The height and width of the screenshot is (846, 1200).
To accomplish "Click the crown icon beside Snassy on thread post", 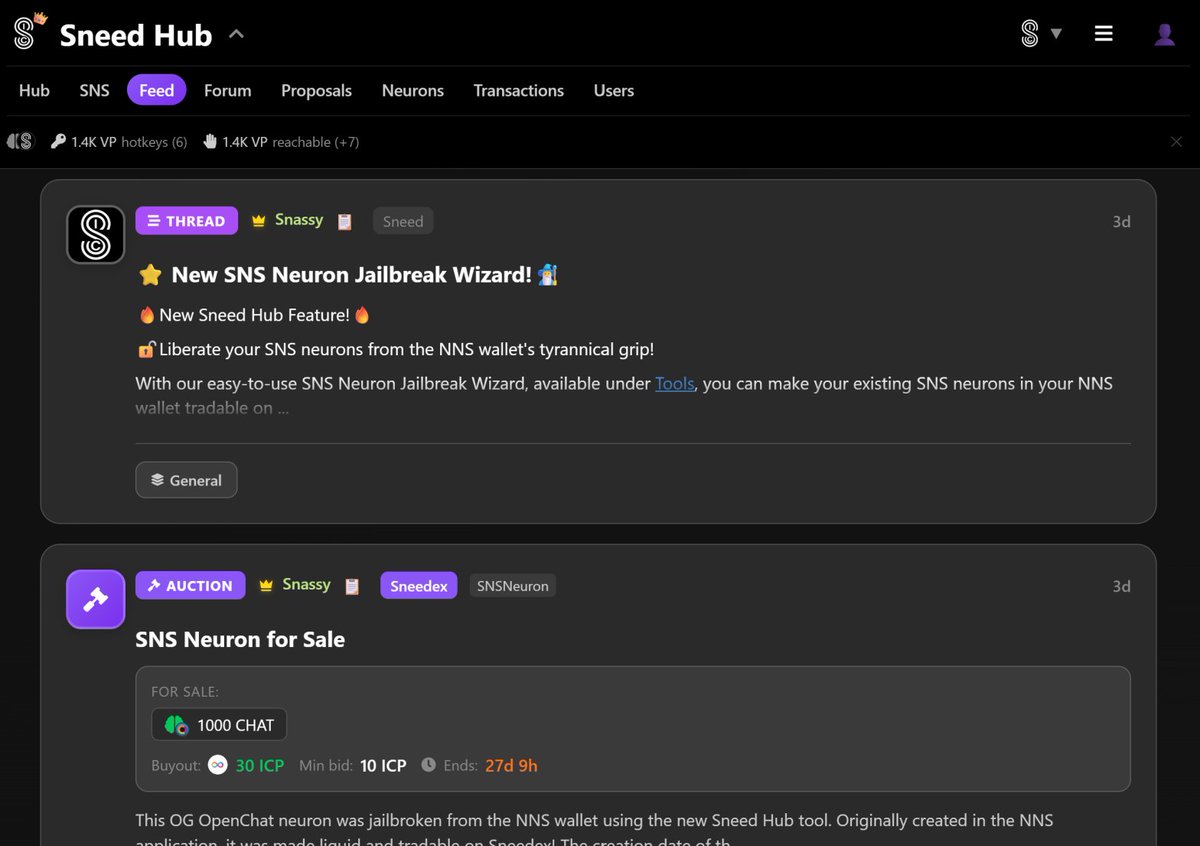I will click(x=258, y=221).
